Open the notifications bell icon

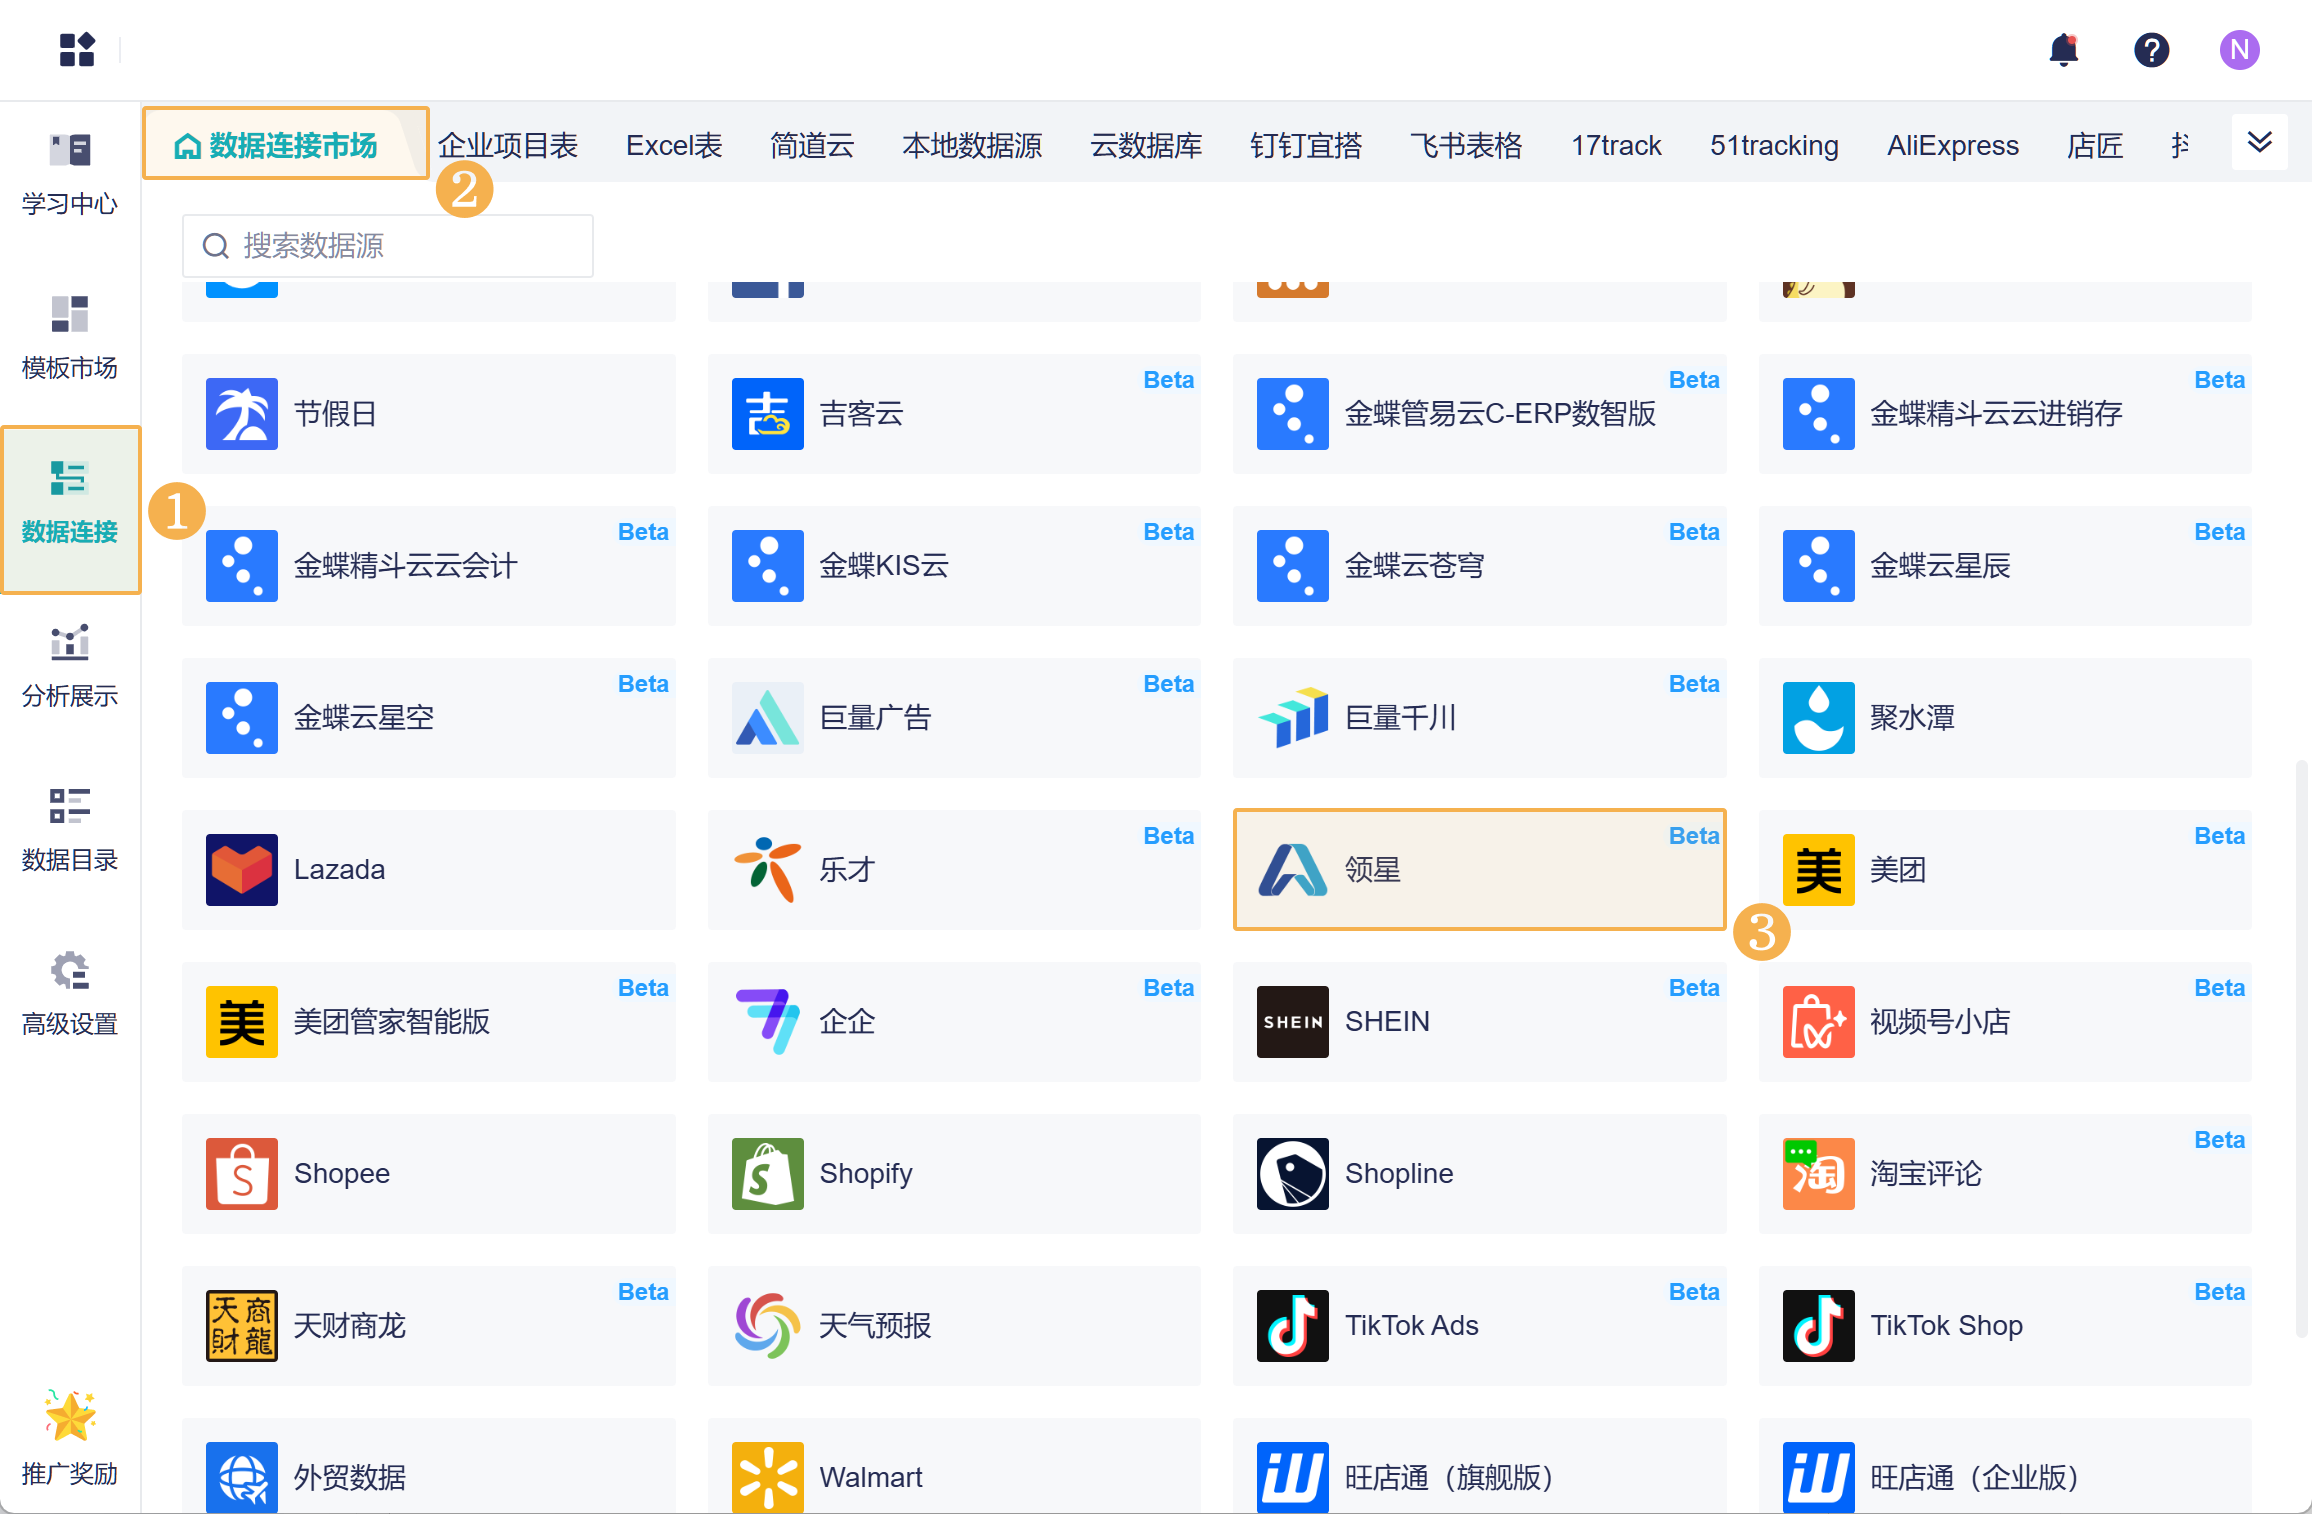click(x=2063, y=50)
